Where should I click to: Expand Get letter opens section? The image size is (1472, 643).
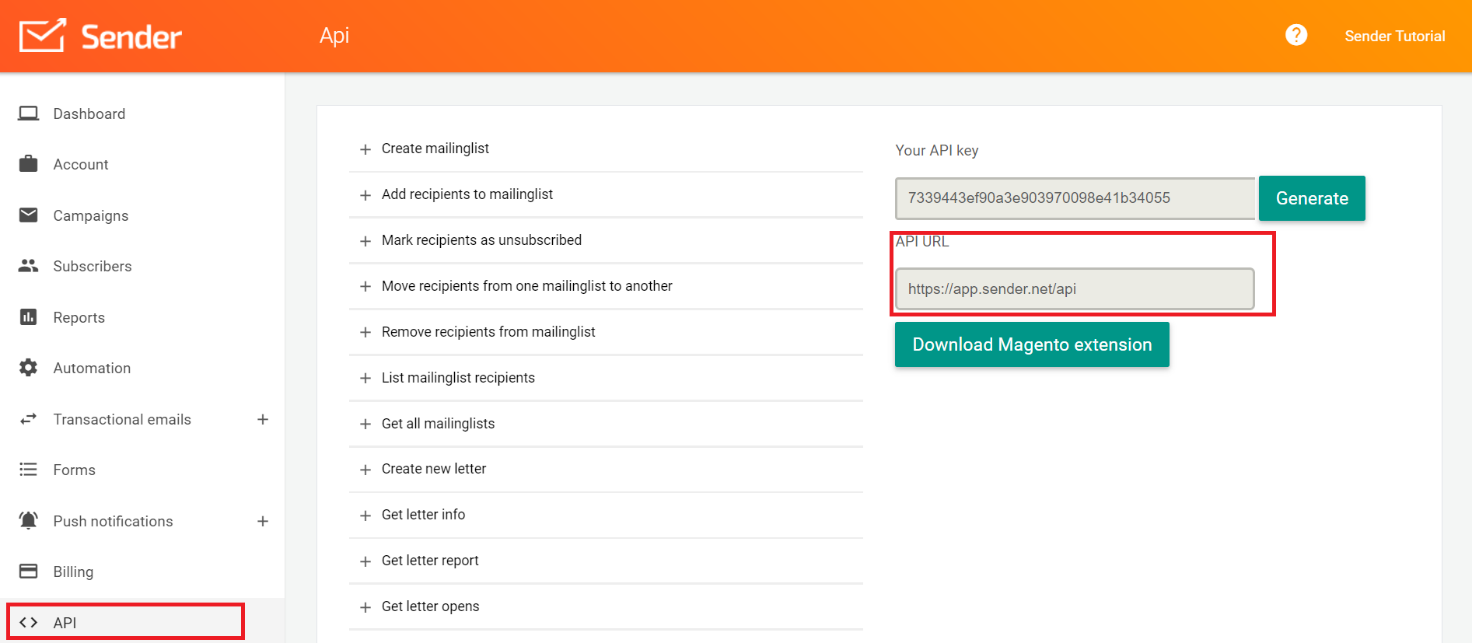(x=606, y=607)
